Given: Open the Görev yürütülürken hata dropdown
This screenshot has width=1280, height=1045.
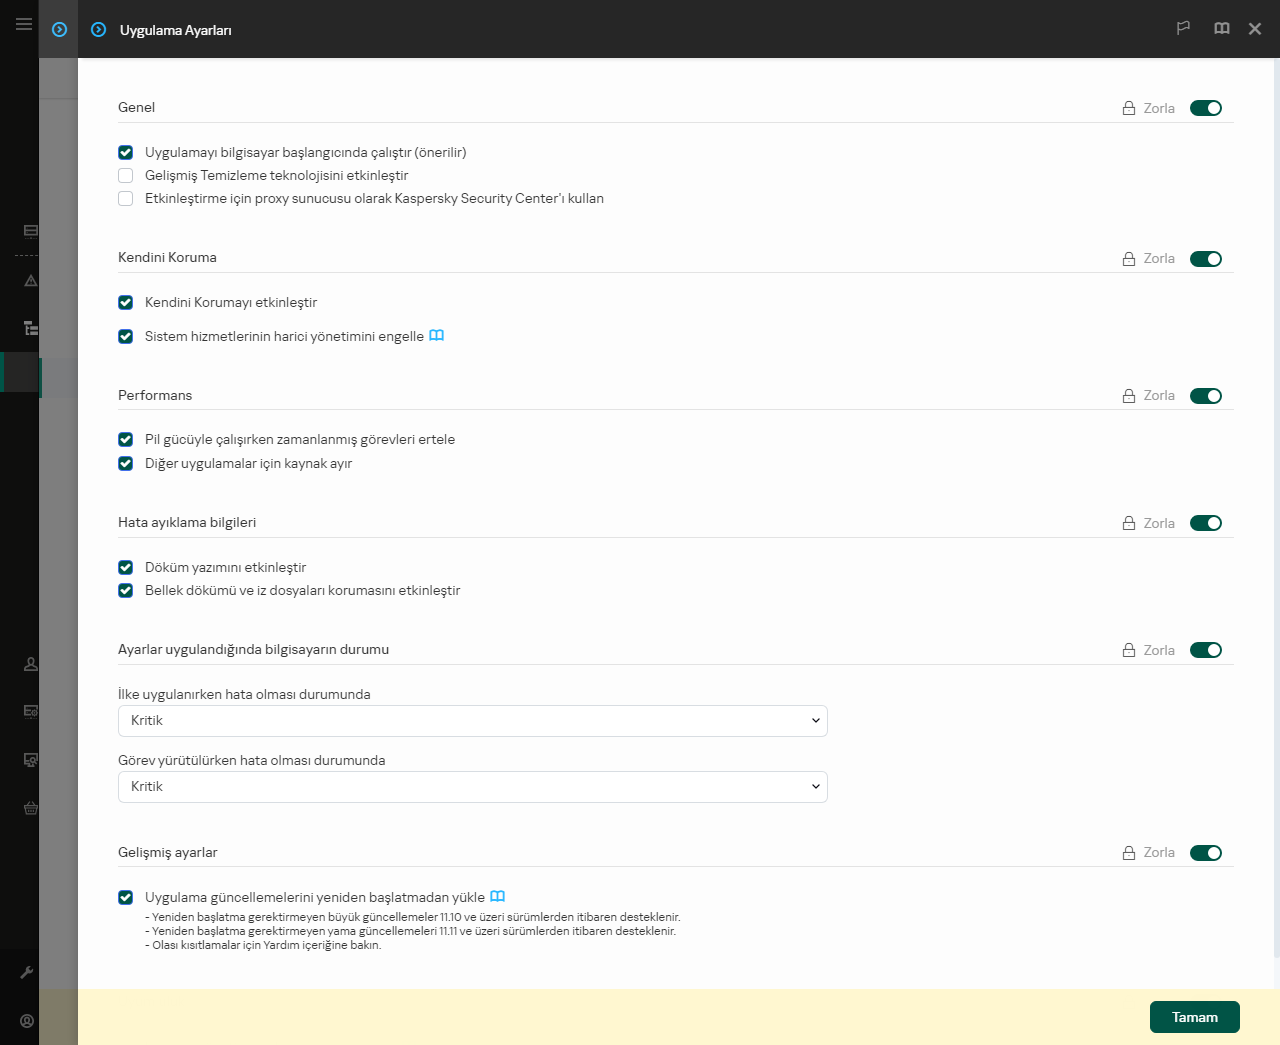Looking at the screenshot, I should click(472, 787).
